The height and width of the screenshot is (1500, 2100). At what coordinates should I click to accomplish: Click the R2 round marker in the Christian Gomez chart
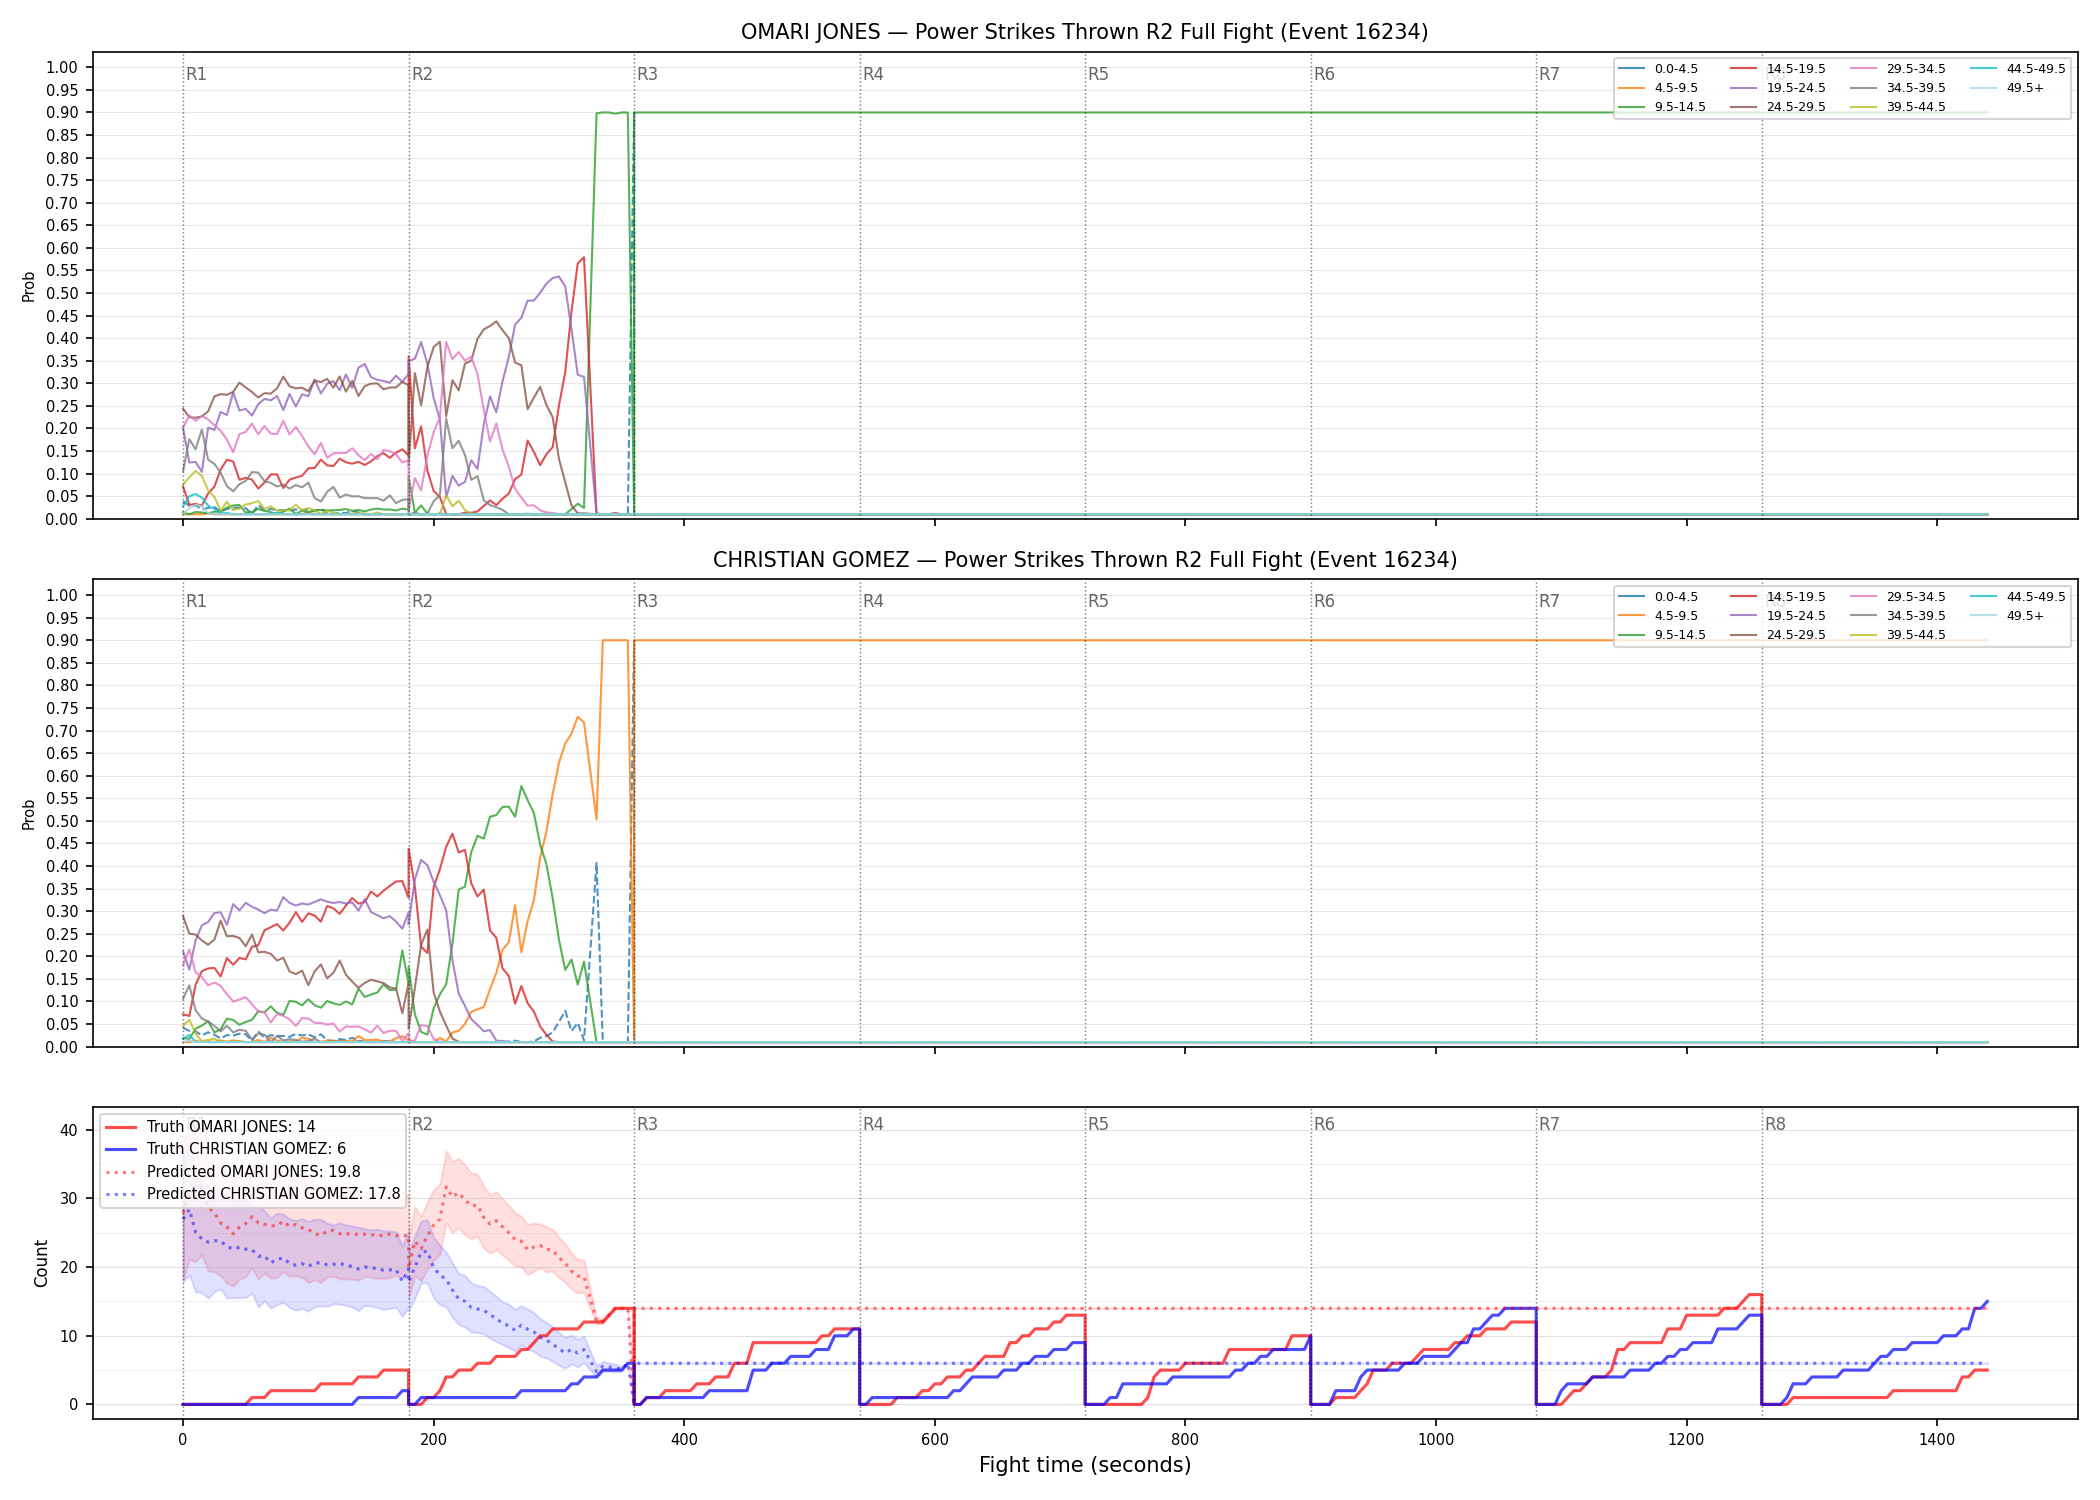click(x=422, y=601)
